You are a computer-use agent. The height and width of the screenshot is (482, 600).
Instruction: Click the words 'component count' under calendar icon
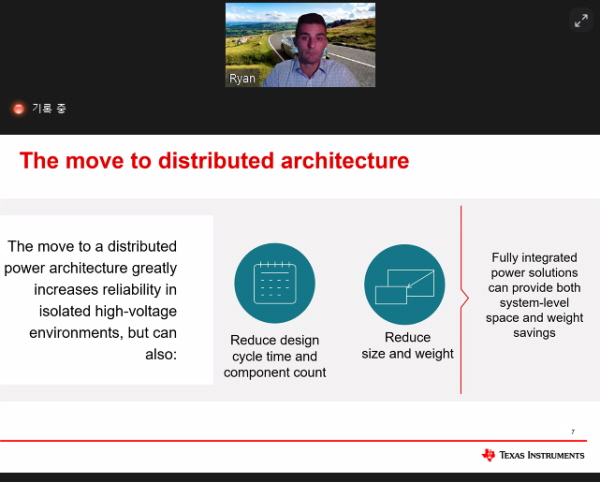[274, 373]
